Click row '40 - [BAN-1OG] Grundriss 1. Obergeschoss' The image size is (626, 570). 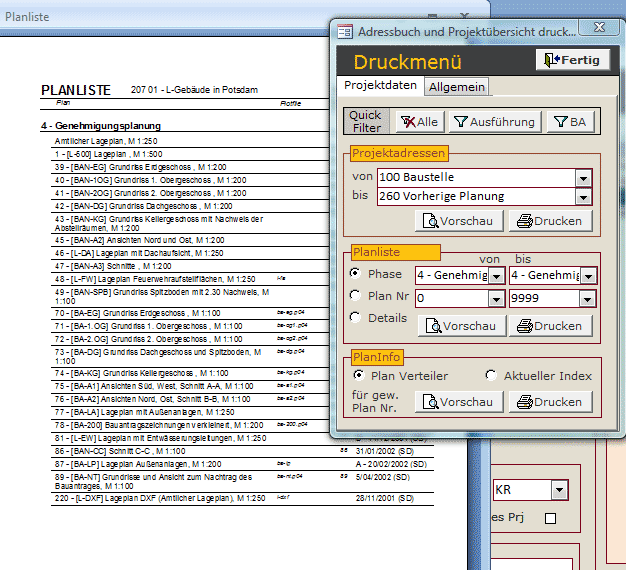151,180
